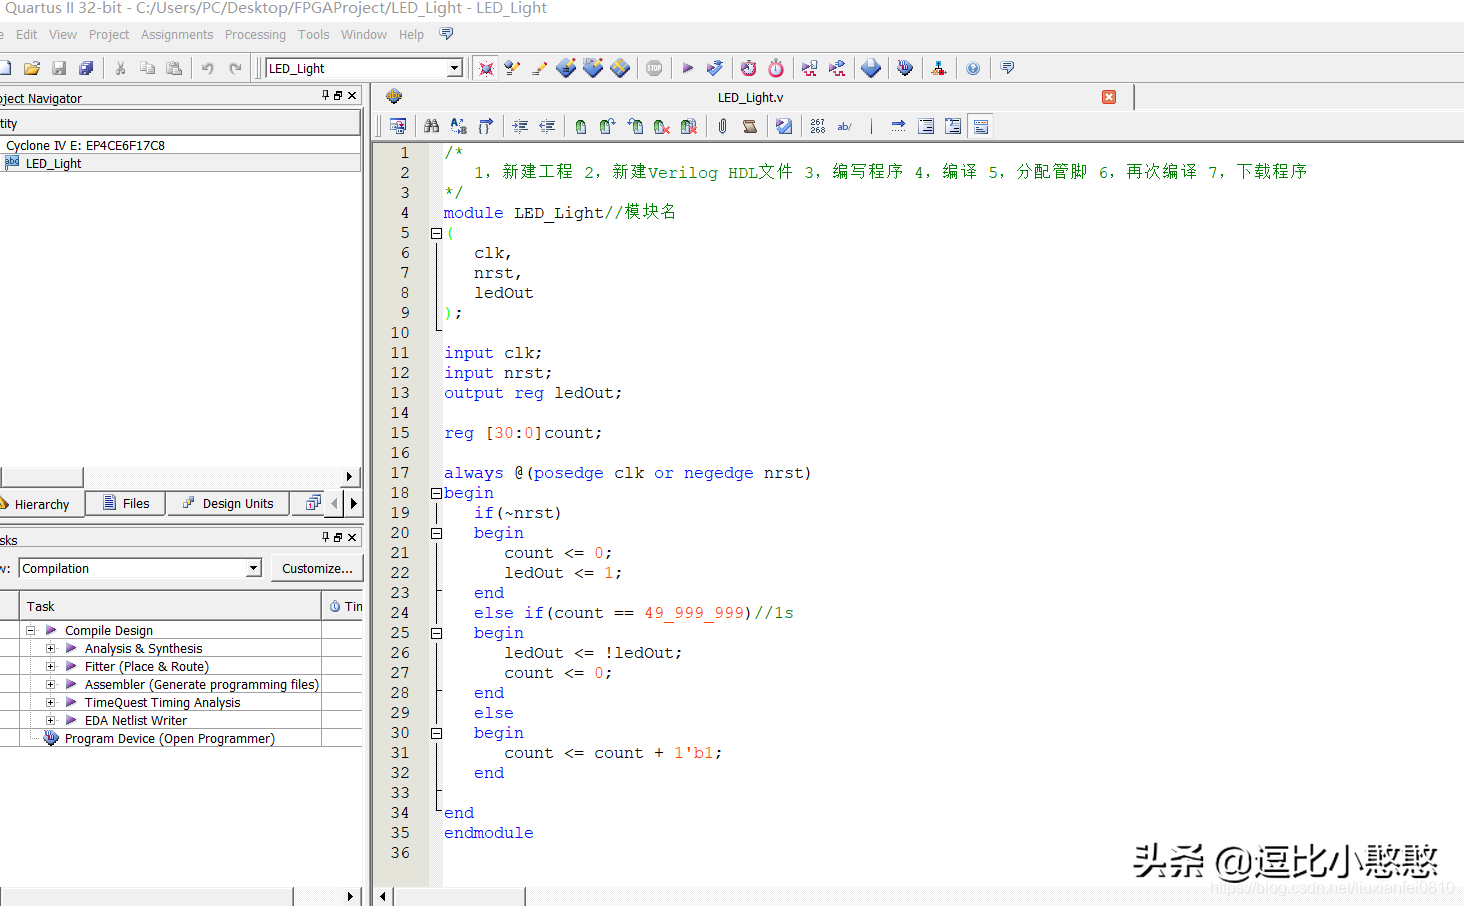Image resolution: width=1464 pixels, height=906 pixels.
Task: Close the LED_Light.v editor tab
Action: pos(1109,97)
